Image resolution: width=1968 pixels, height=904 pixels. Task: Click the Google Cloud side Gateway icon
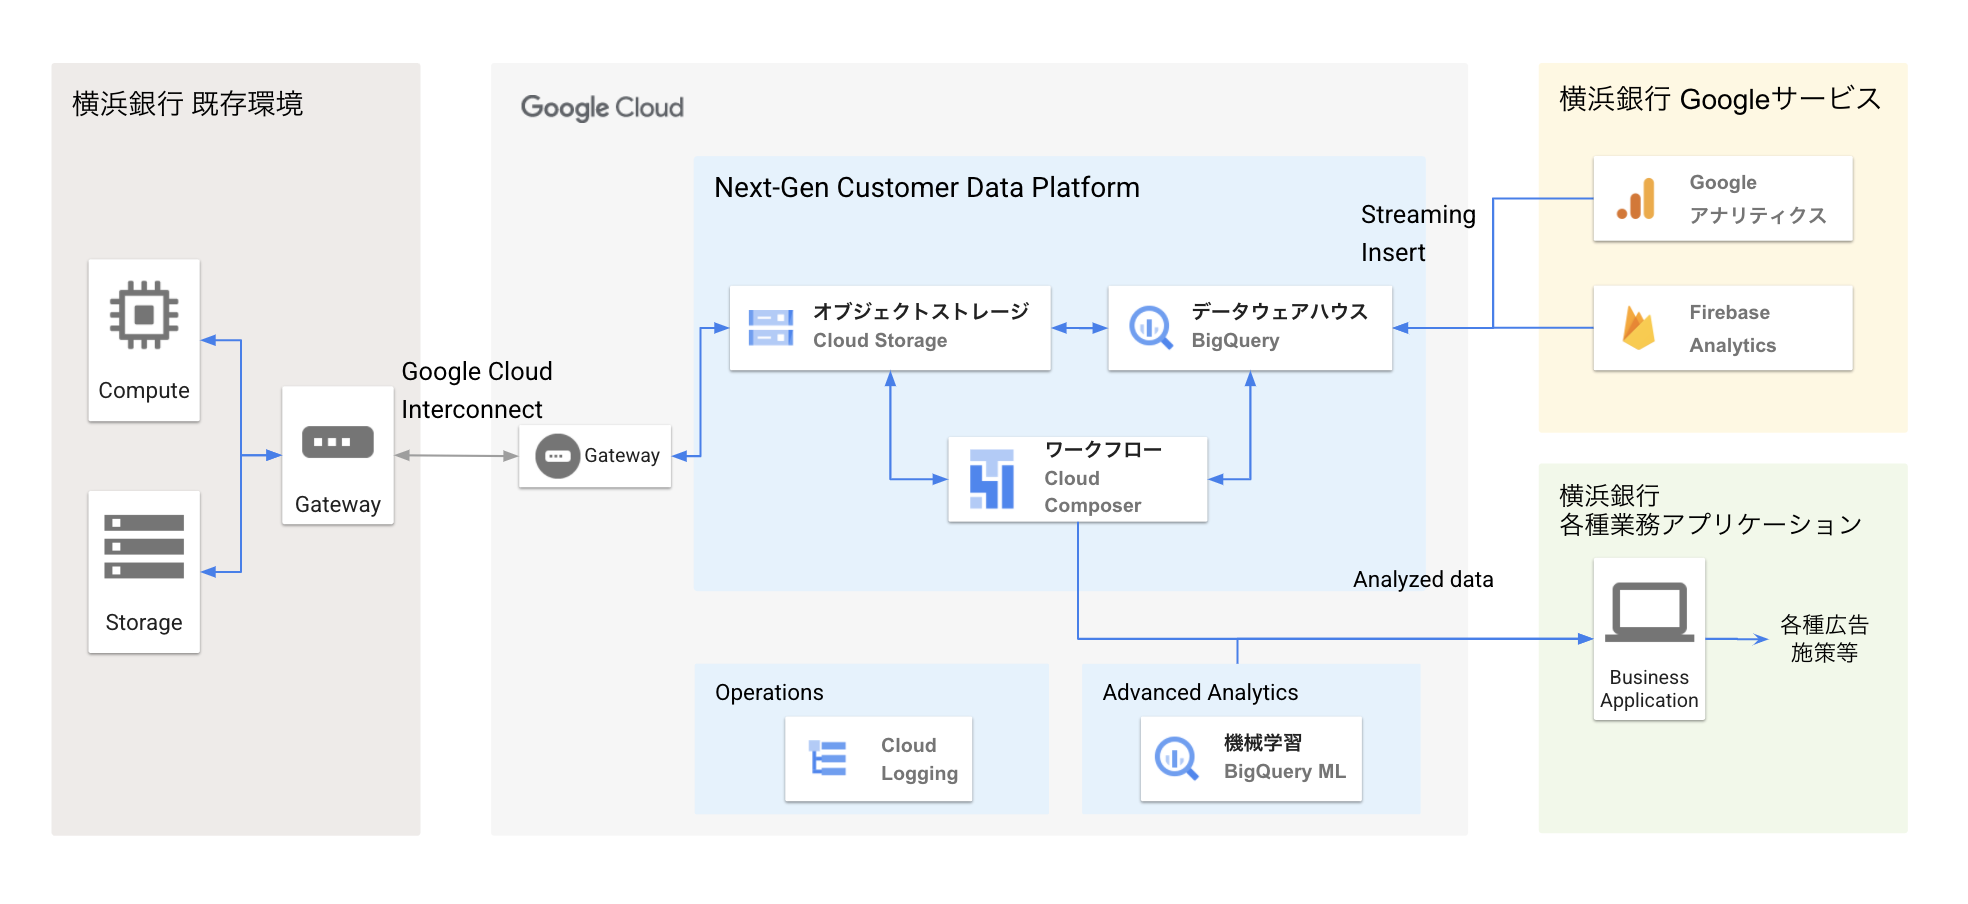click(557, 457)
